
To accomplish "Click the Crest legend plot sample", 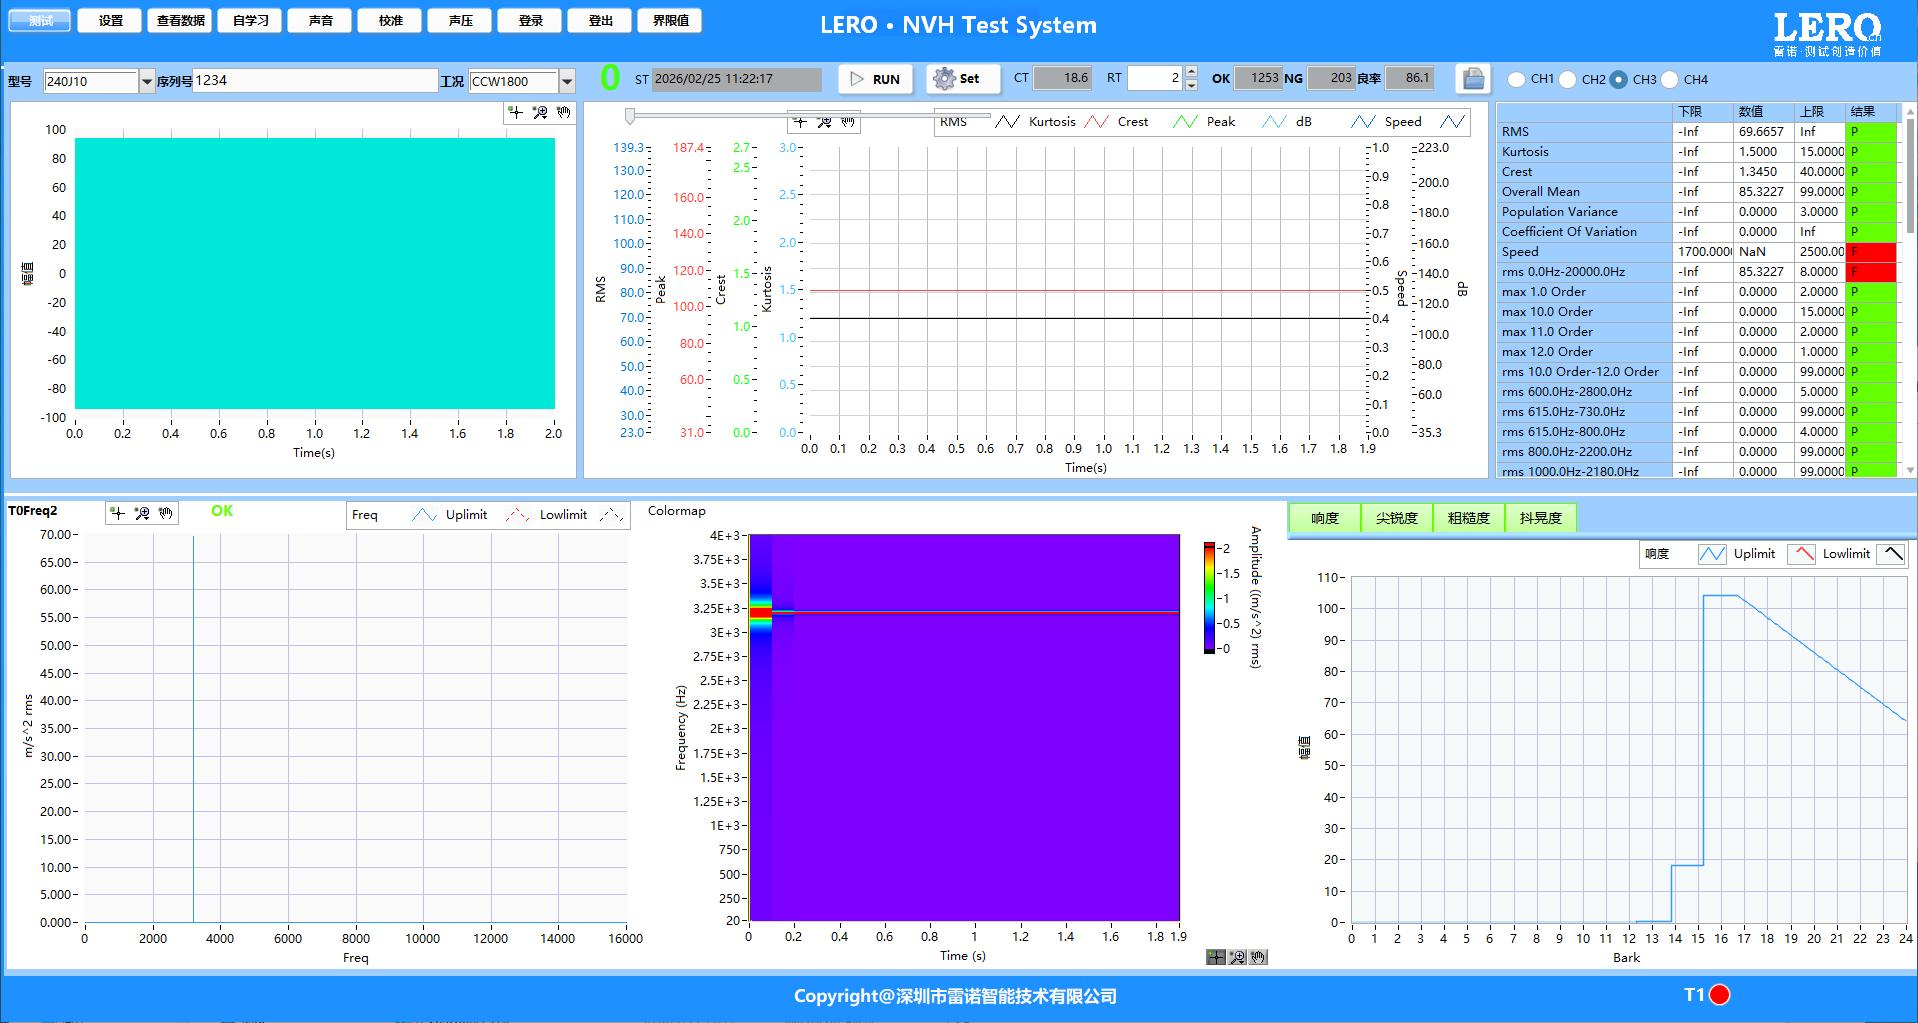I will click(1185, 122).
